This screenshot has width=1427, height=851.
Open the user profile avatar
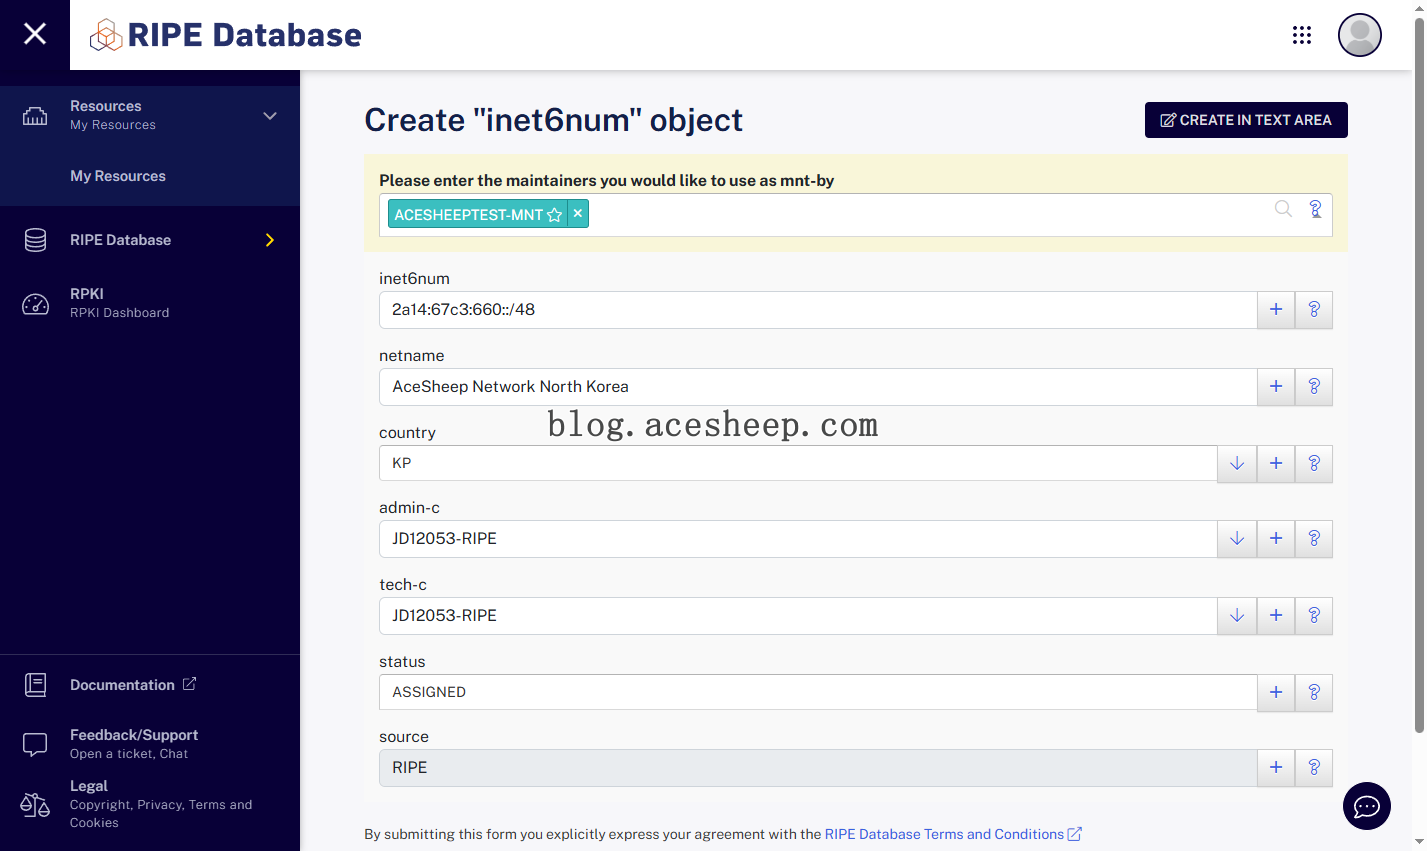tap(1359, 35)
